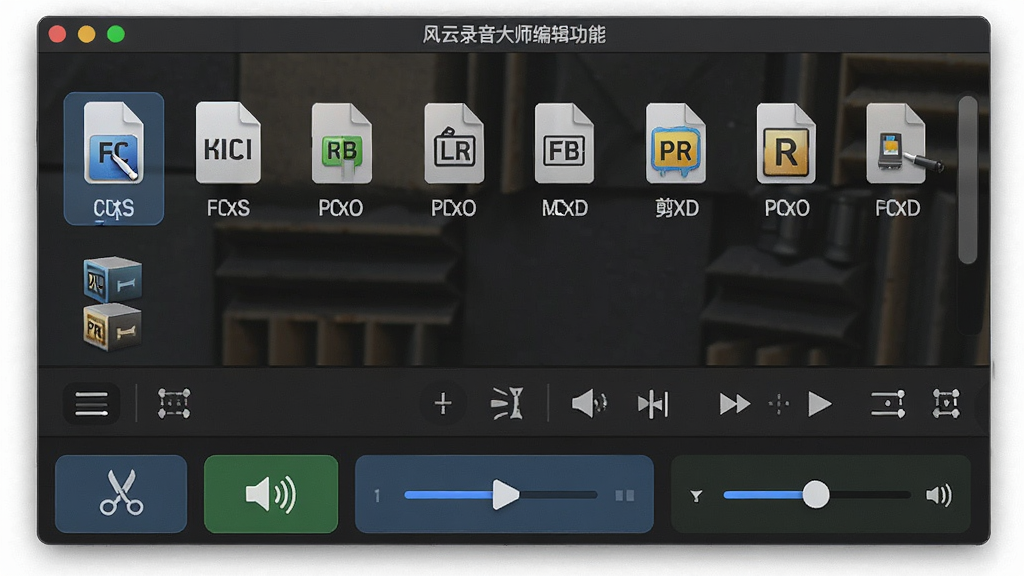
Task: Click the volume slider knob
Action: pyautogui.click(x=816, y=495)
